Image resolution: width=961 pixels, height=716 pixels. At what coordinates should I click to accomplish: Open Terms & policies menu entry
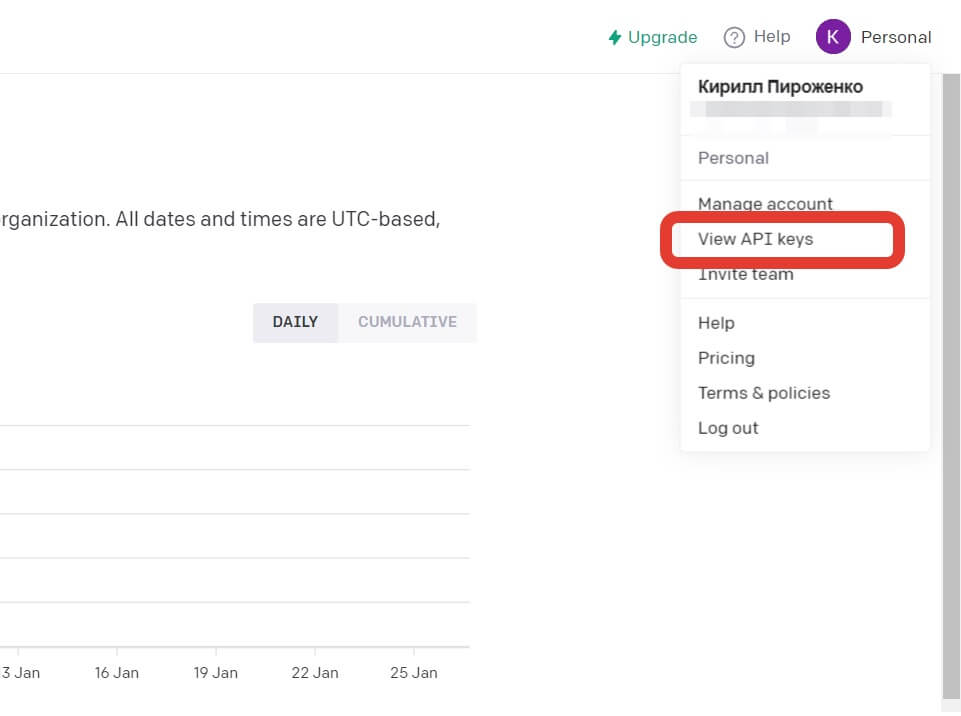pyautogui.click(x=764, y=393)
